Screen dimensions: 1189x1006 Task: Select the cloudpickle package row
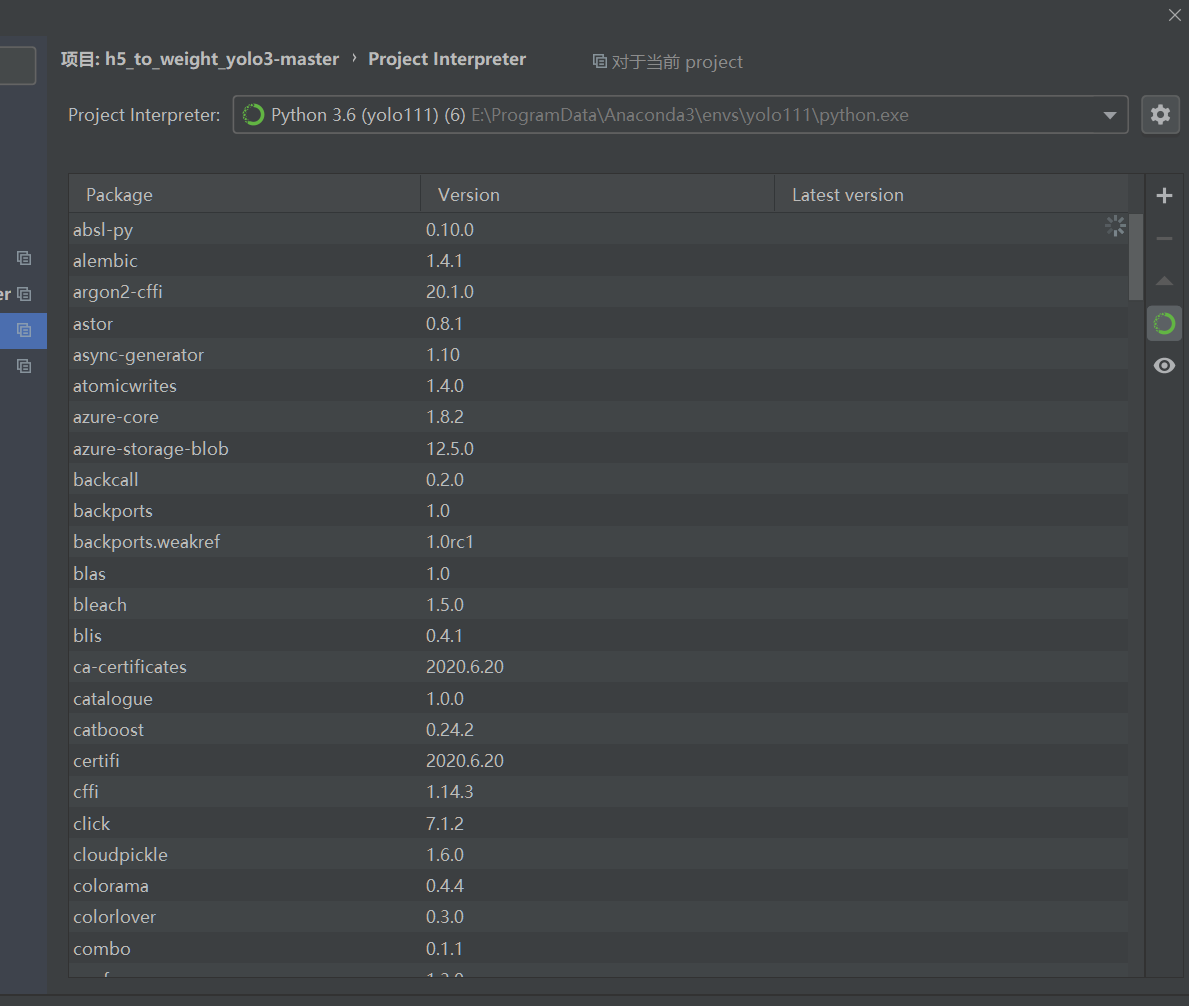(x=598, y=855)
